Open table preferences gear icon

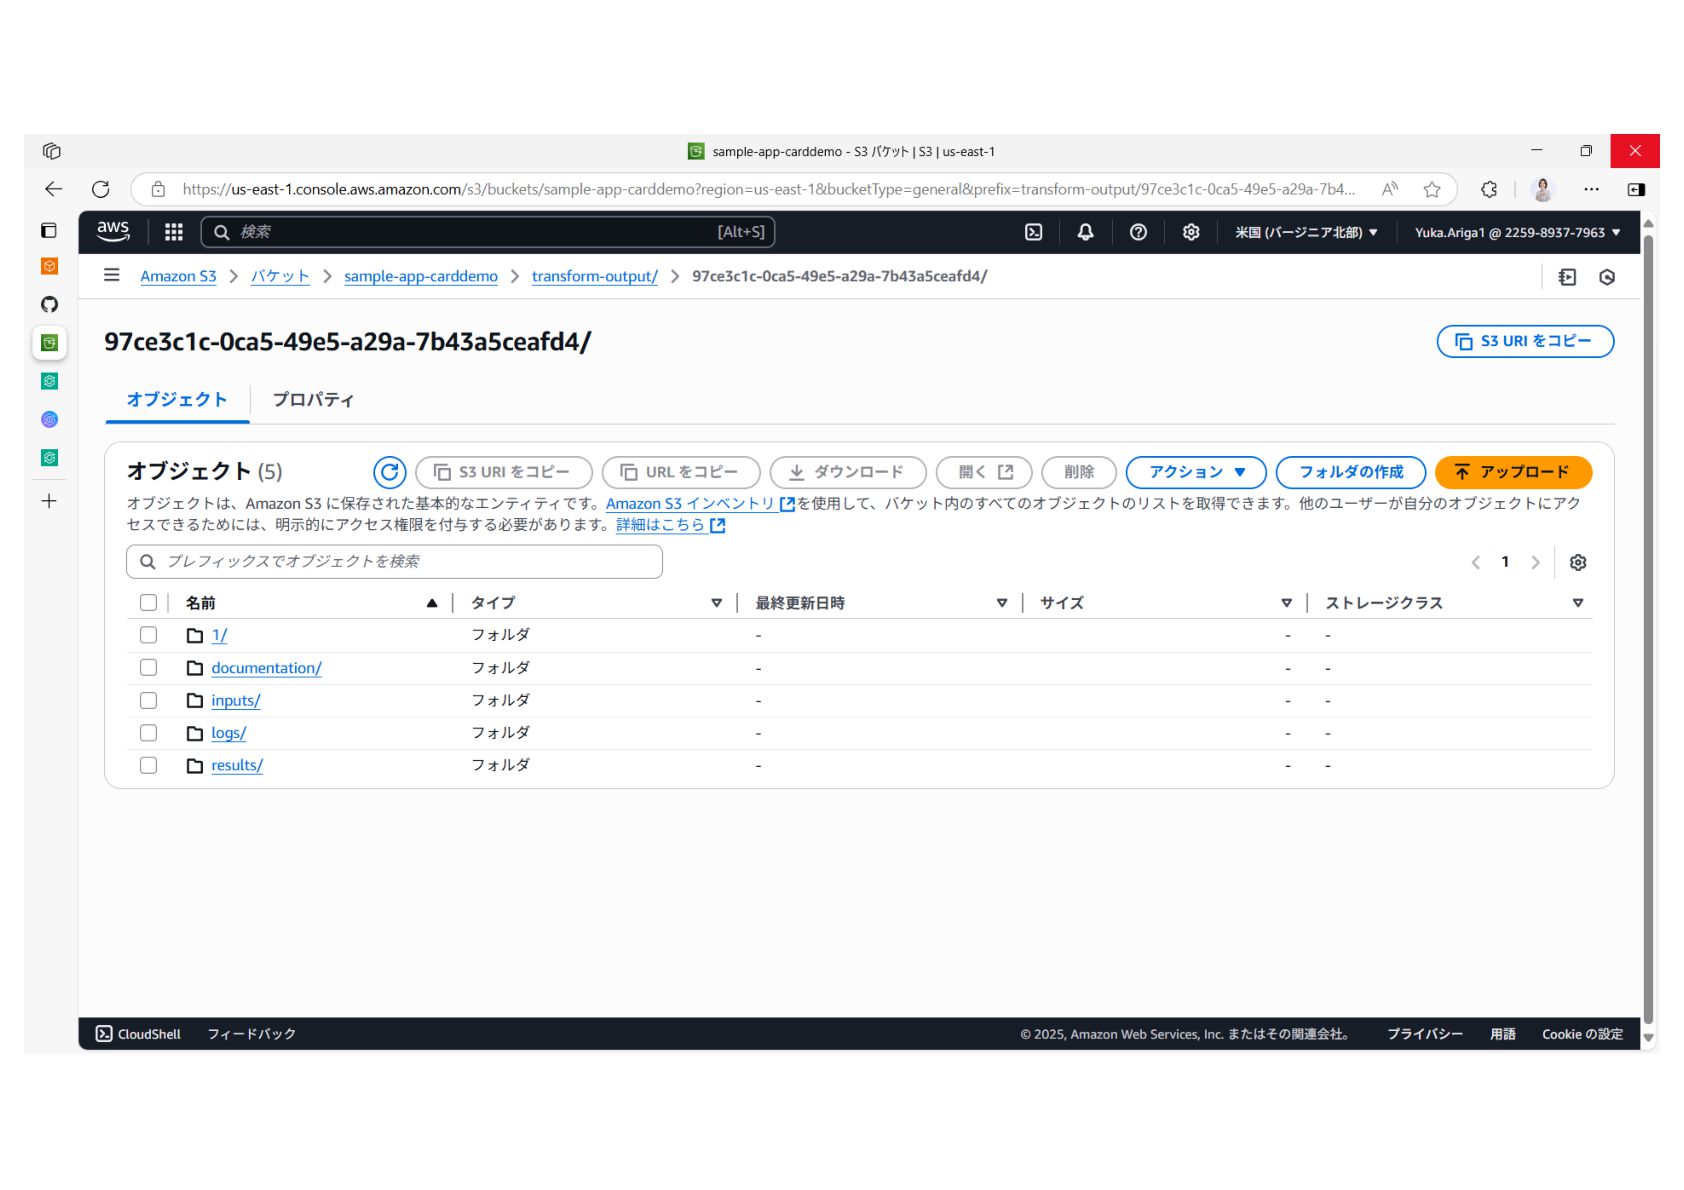coord(1578,562)
